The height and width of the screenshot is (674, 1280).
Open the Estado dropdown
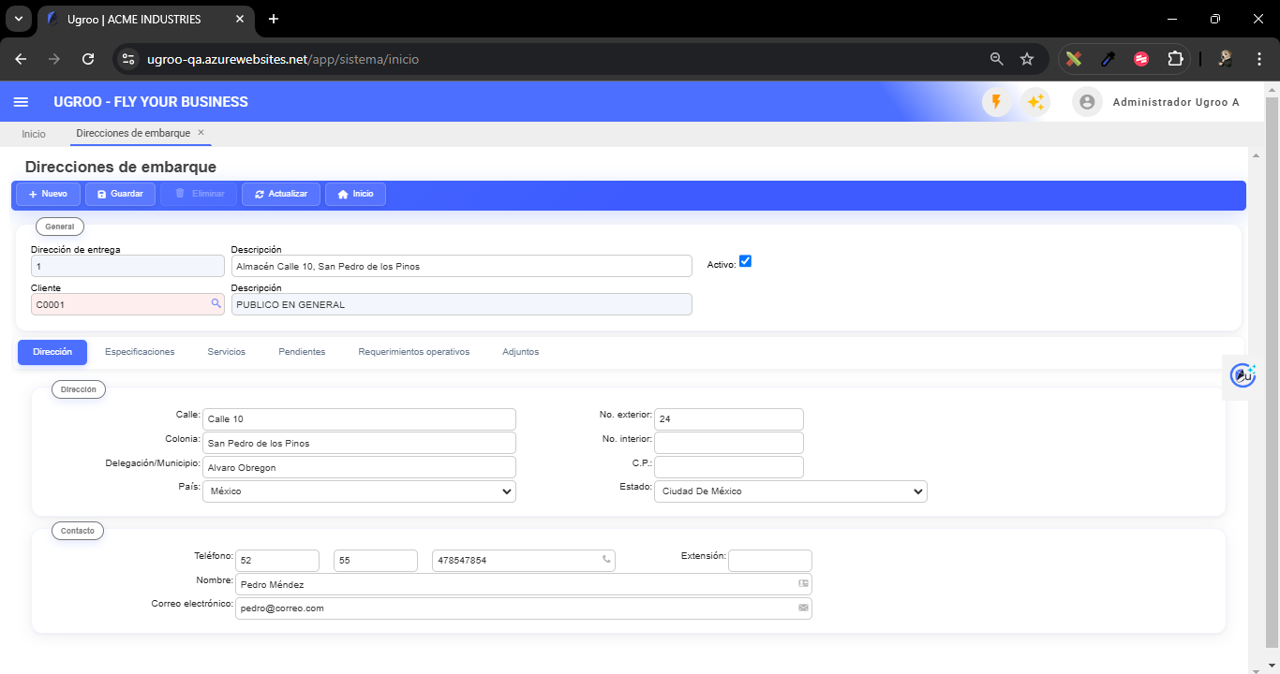click(x=790, y=491)
